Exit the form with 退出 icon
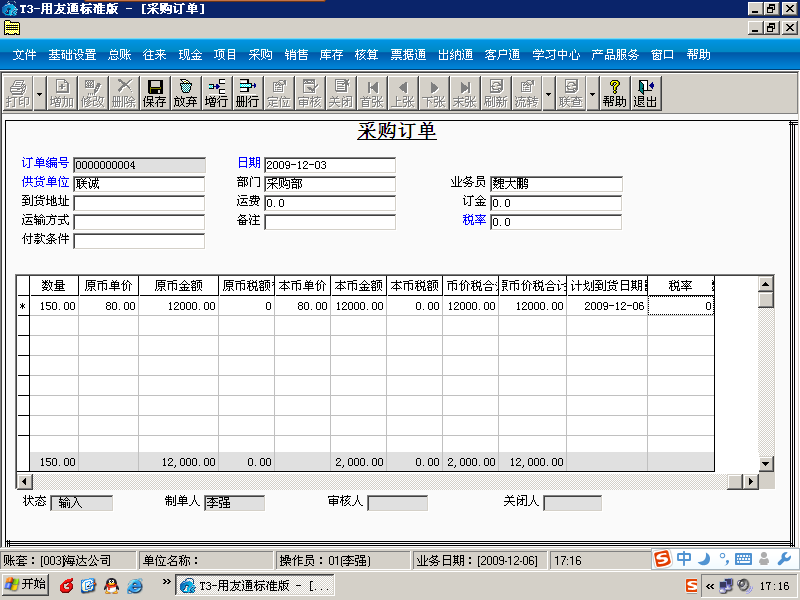Viewport: 800px width, 600px height. 646,93
